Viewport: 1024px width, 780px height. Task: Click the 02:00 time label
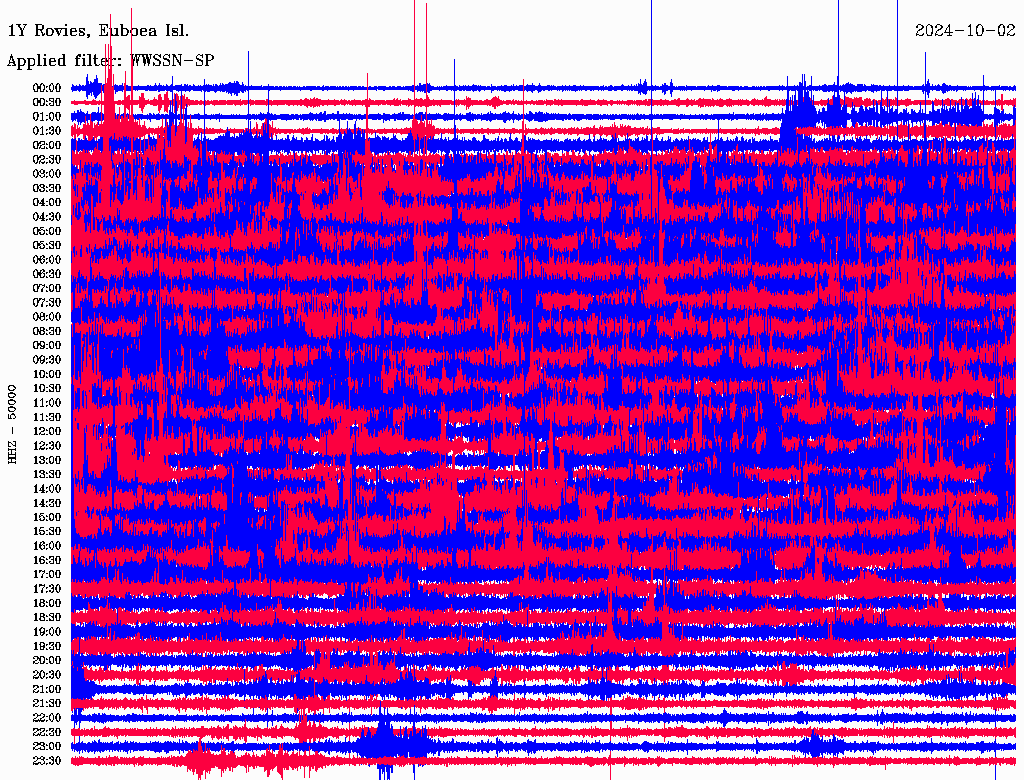pos(47,145)
